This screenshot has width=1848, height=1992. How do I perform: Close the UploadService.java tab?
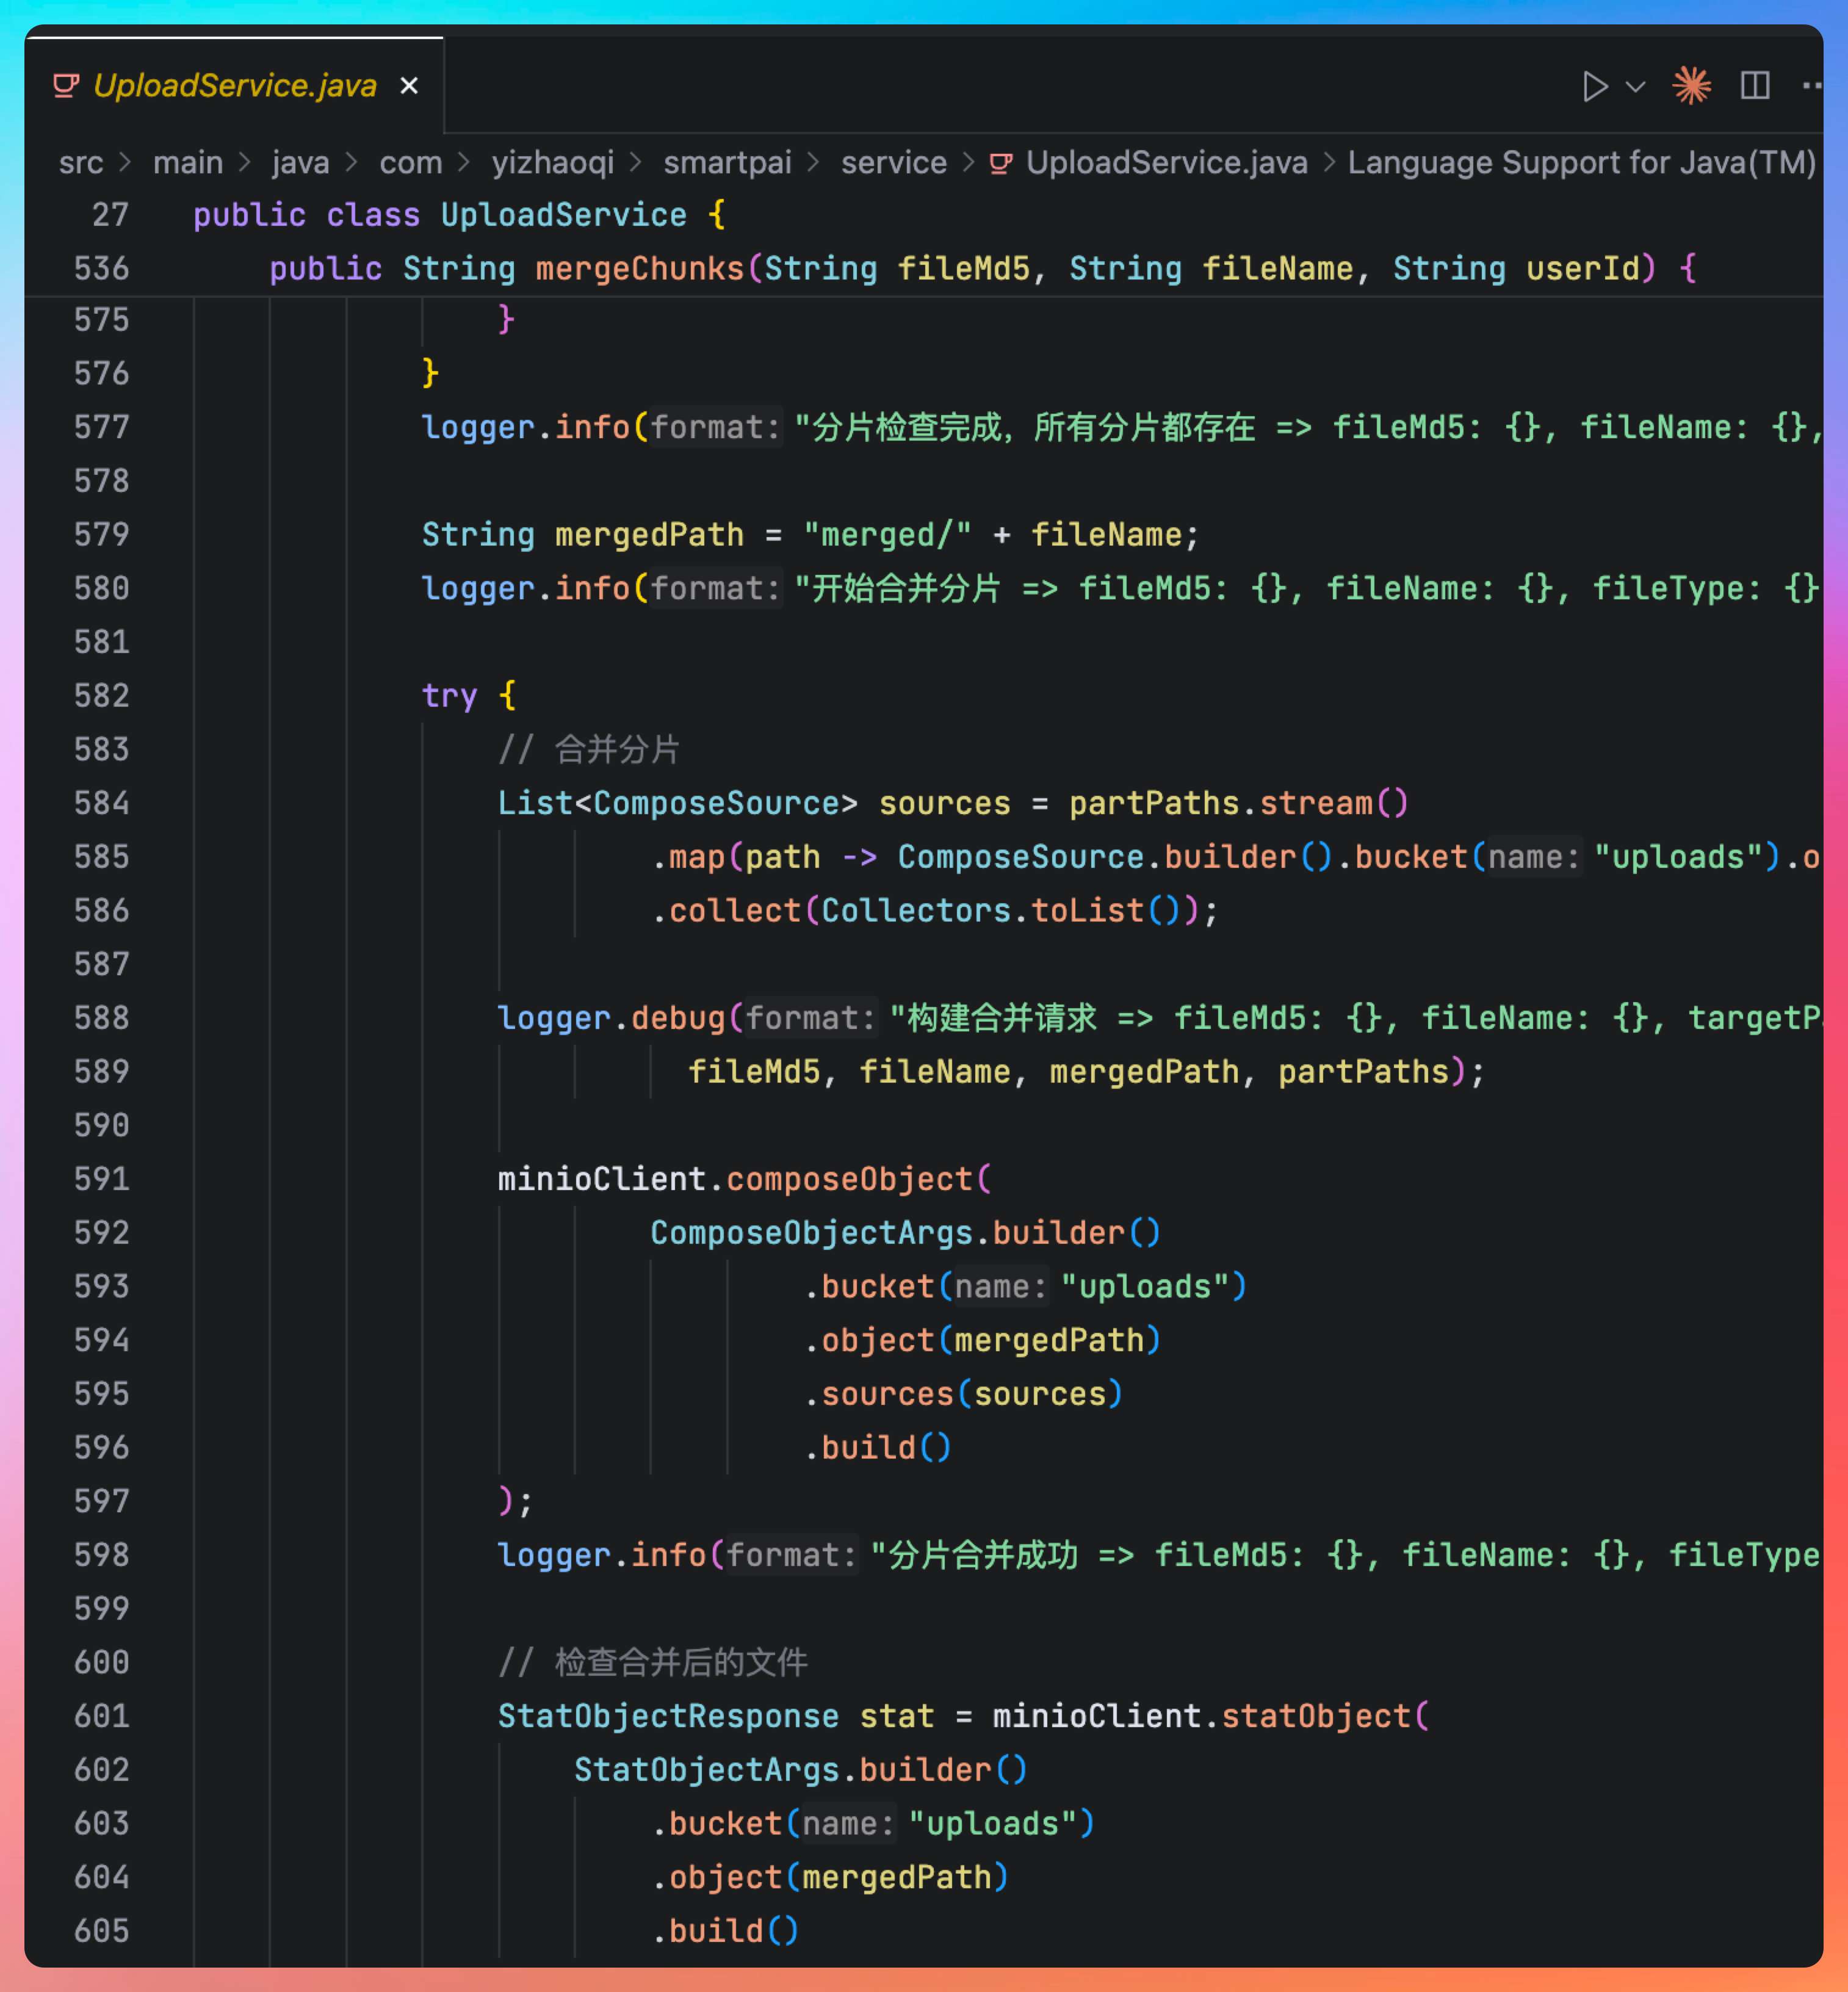[x=409, y=86]
